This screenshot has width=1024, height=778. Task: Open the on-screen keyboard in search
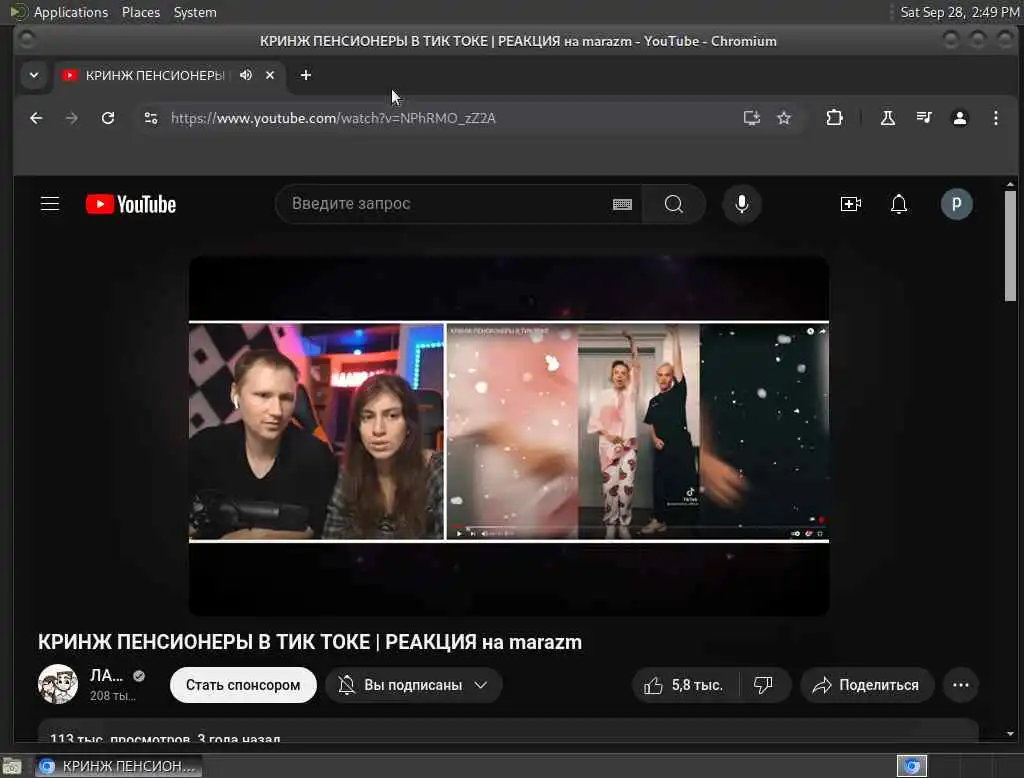point(622,204)
